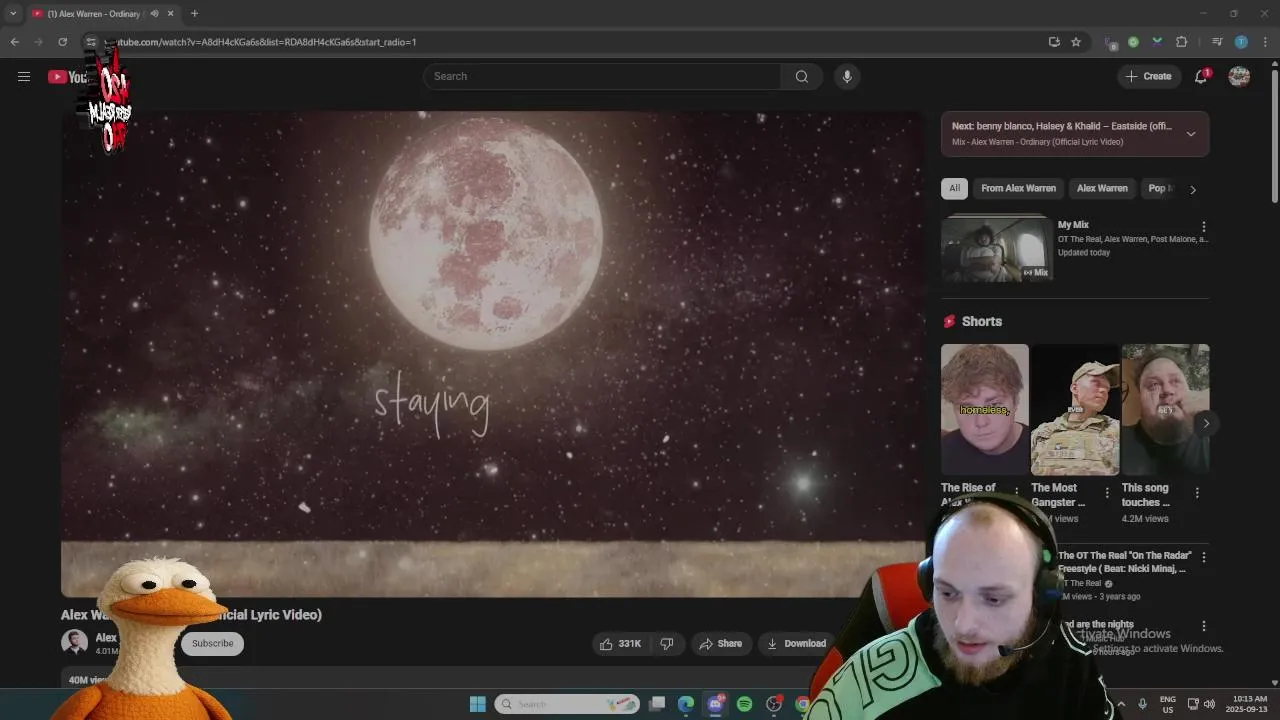1280x720 pixels.
Task: Open the tab search dropdown
Action: pyautogui.click(x=13, y=14)
